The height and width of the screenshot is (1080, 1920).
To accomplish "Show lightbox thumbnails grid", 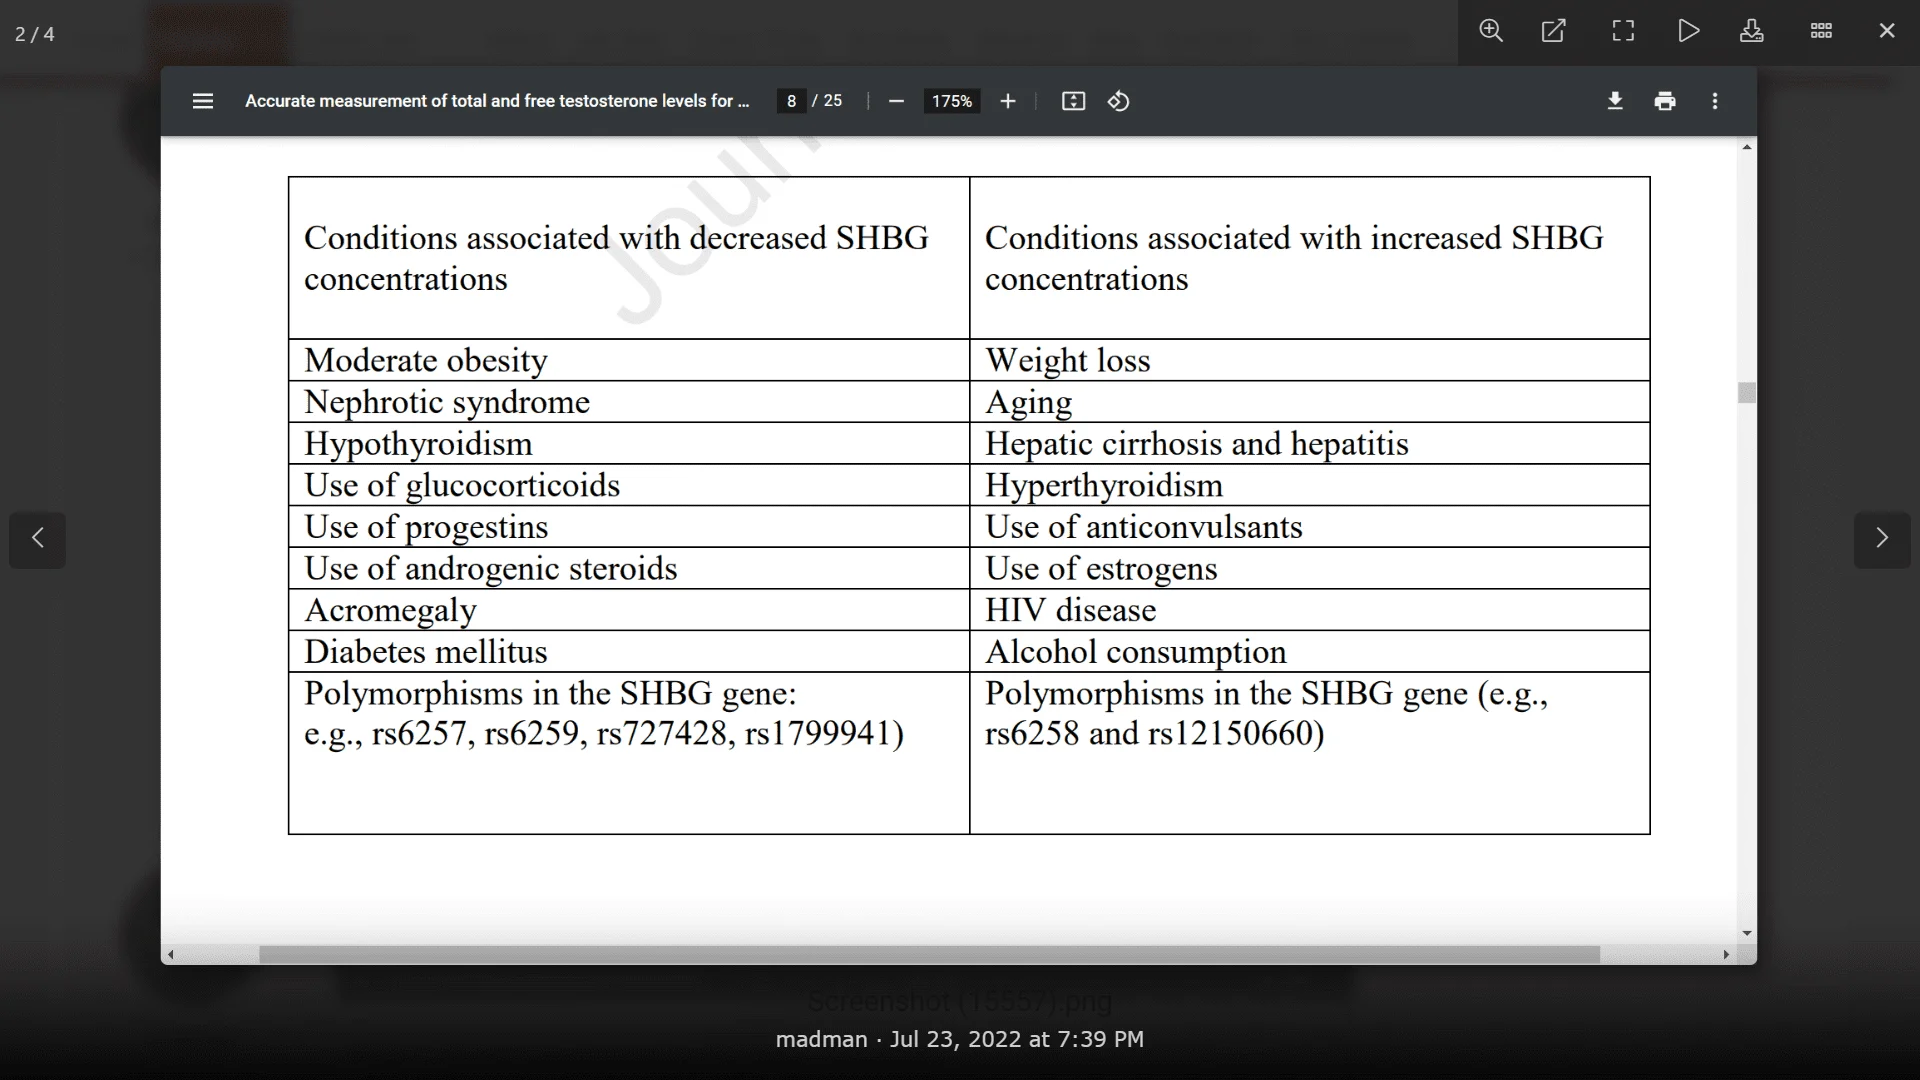I will tap(1821, 31).
